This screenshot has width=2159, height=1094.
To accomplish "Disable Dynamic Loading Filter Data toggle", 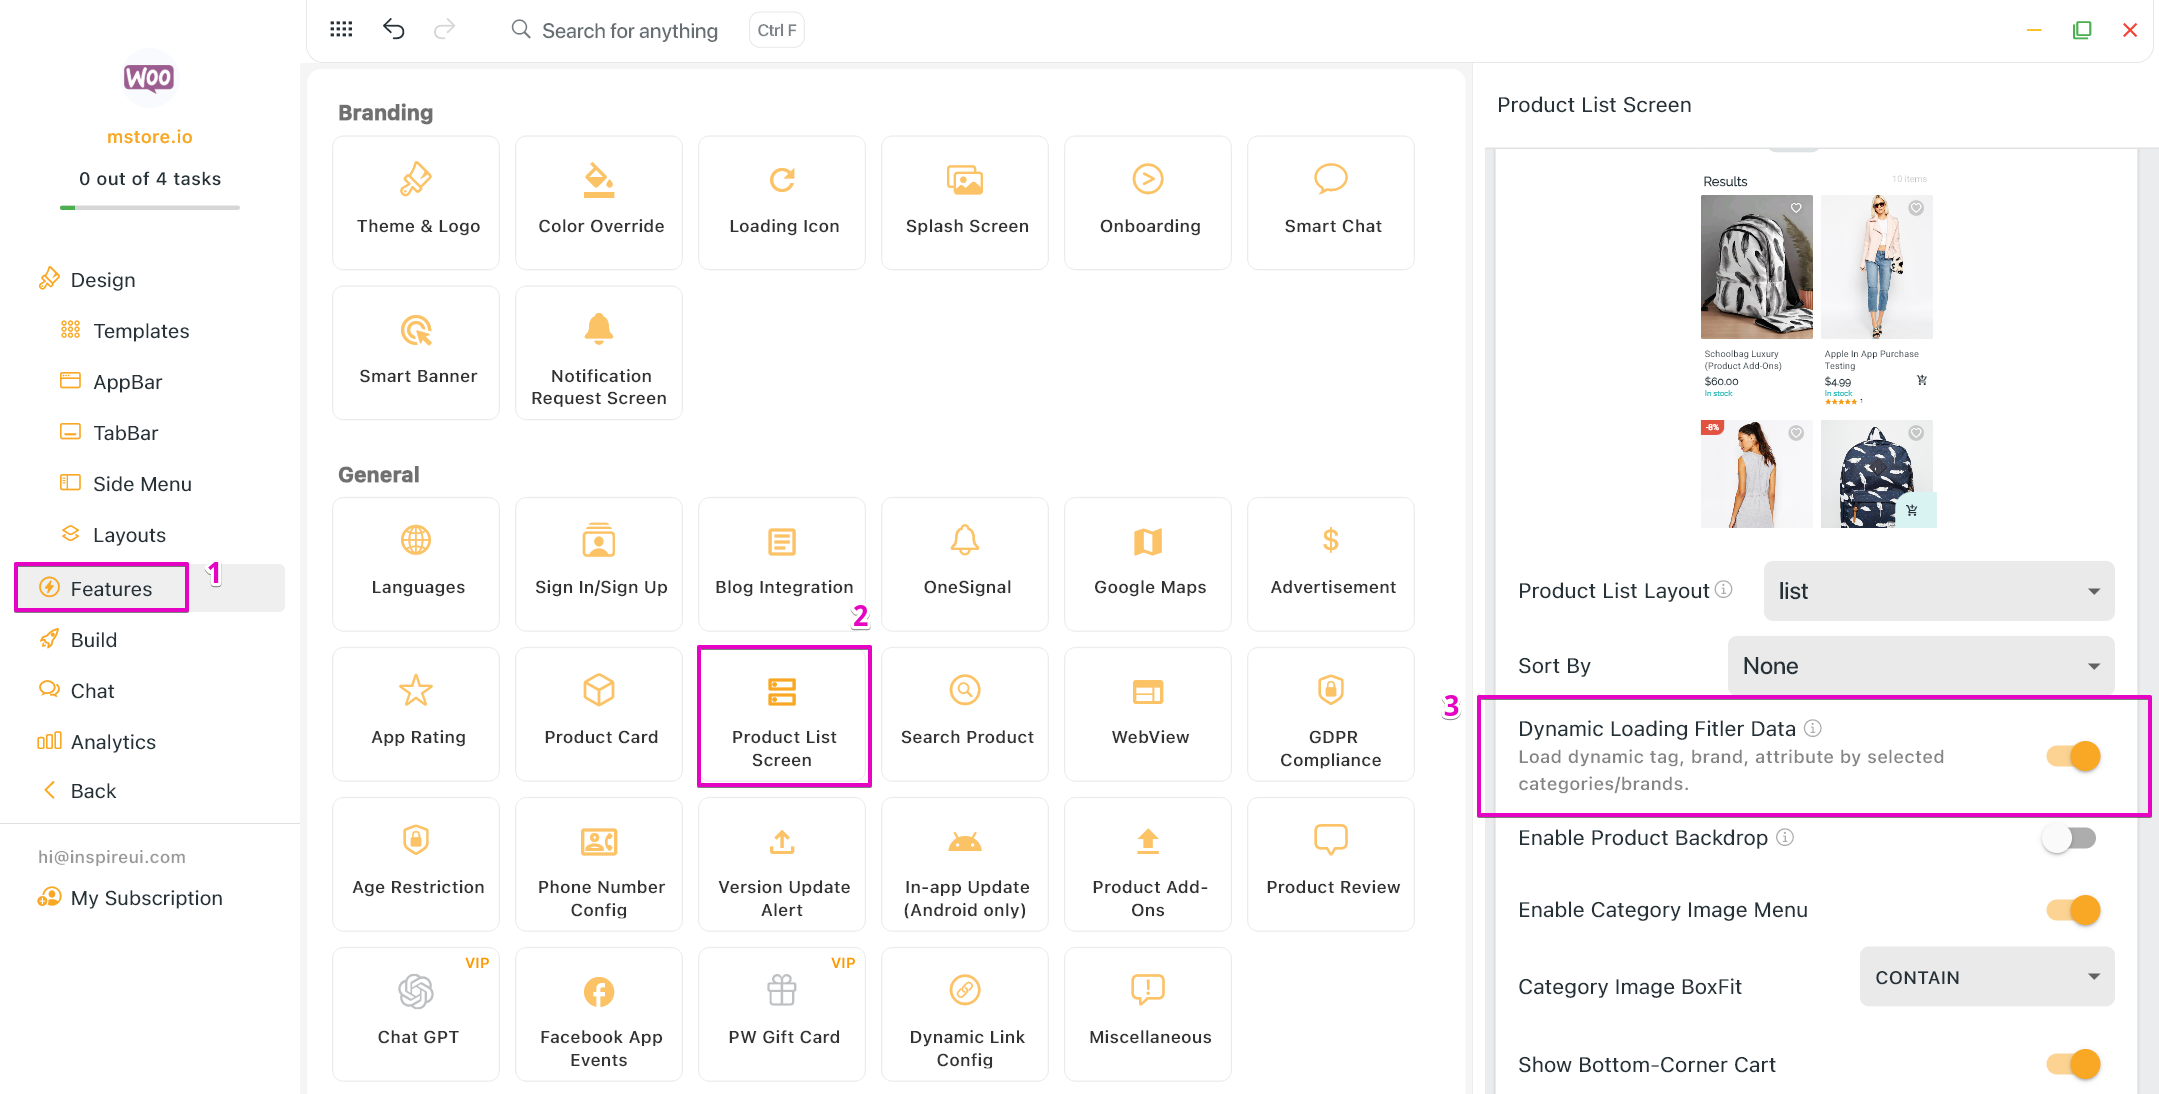I will [x=2072, y=756].
